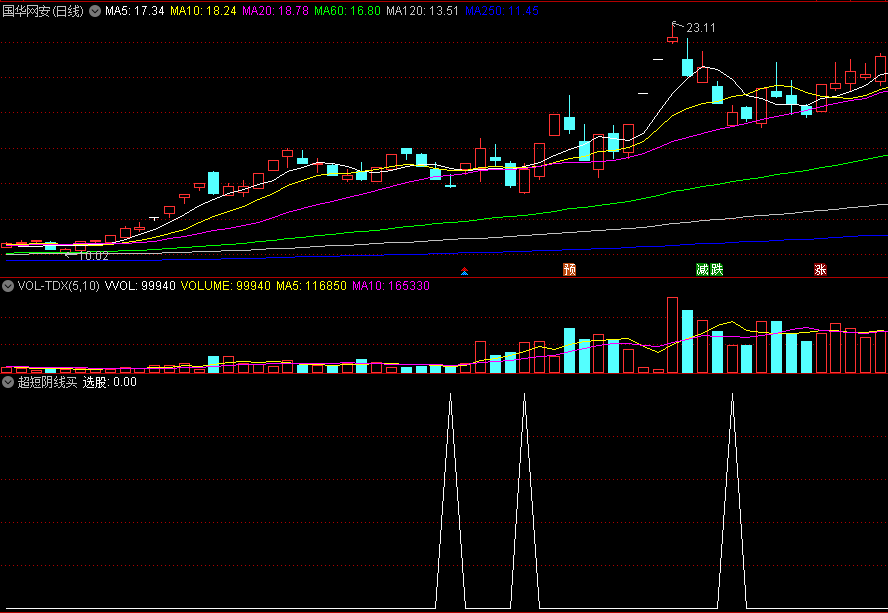Select the MA120: 13.51 label
Screen dimensions: 888x613
pos(422,11)
